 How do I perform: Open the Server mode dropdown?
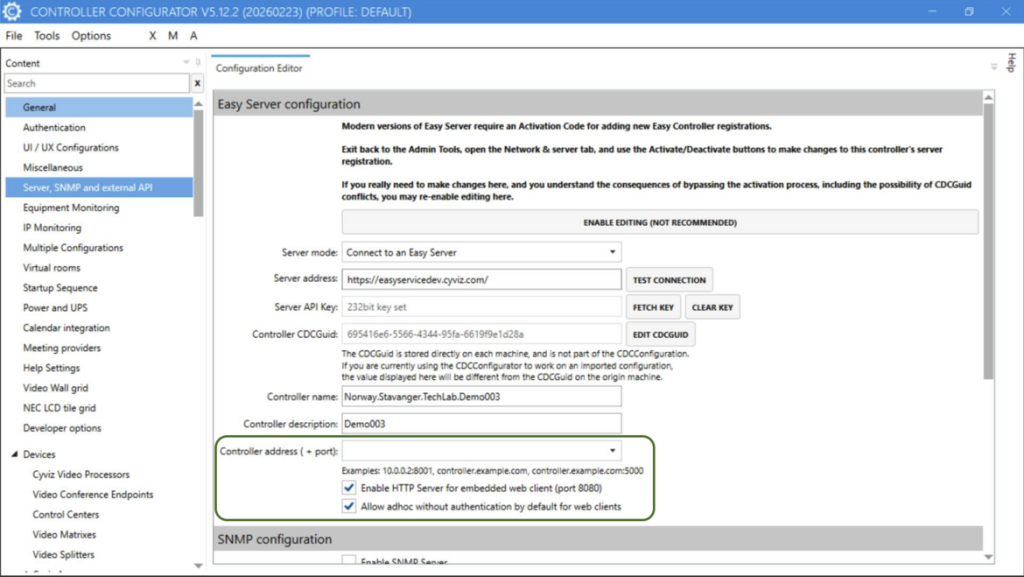coord(481,252)
